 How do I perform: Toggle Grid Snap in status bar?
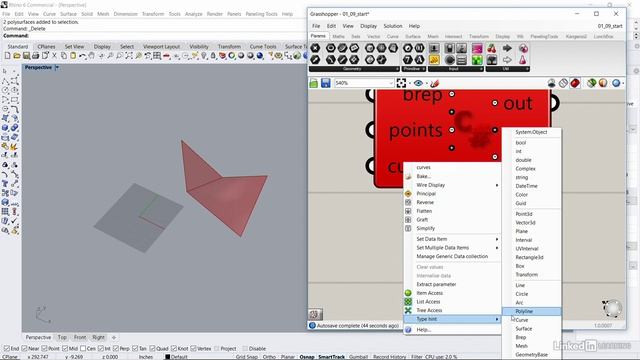pos(247,357)
